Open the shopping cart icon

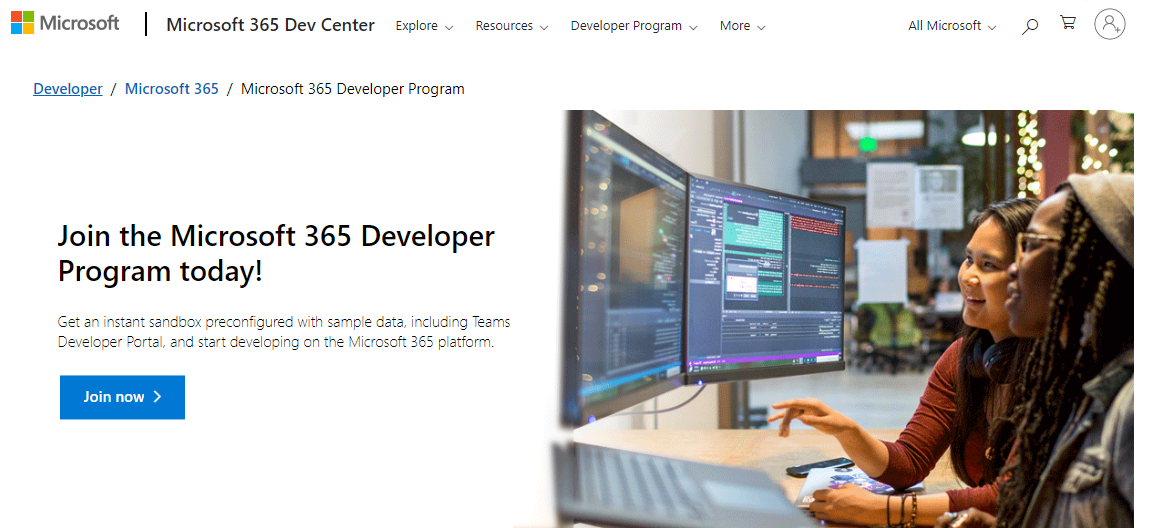point(1067,23)
